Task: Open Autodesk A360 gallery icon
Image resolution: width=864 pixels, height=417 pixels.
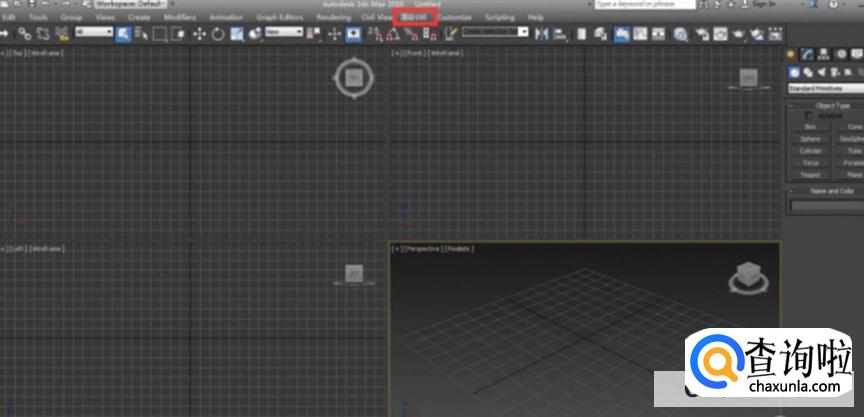Action: coord(775,34)
